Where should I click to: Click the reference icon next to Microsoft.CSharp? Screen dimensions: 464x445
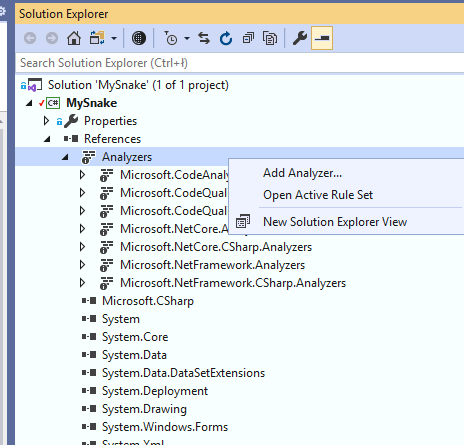pos(89,301)
